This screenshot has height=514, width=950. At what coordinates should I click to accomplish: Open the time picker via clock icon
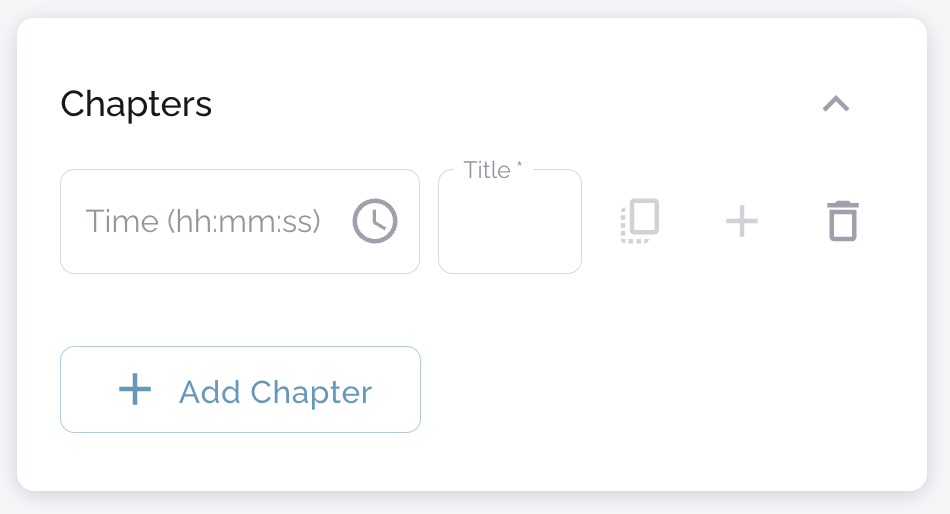tap(375, 221)
